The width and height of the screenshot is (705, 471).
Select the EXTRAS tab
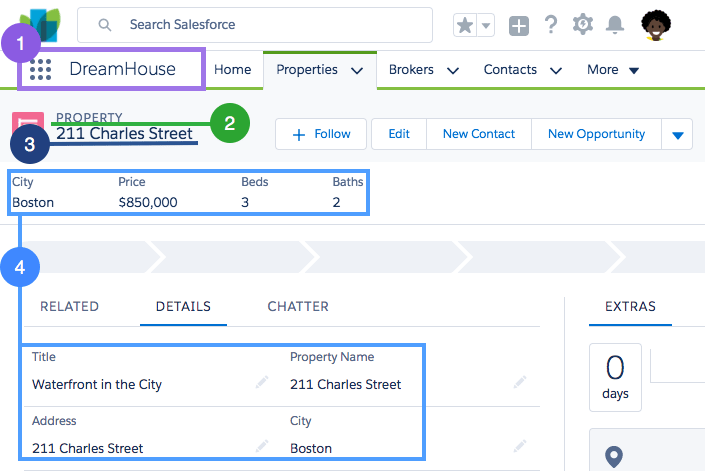pos(630,307)
